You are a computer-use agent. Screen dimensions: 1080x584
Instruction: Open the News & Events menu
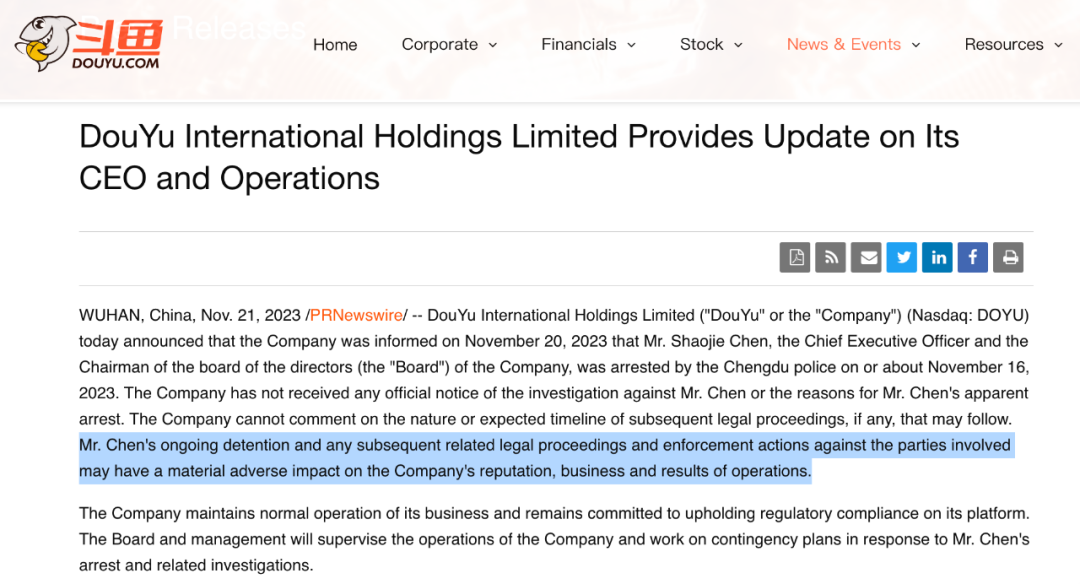point(844,44)
